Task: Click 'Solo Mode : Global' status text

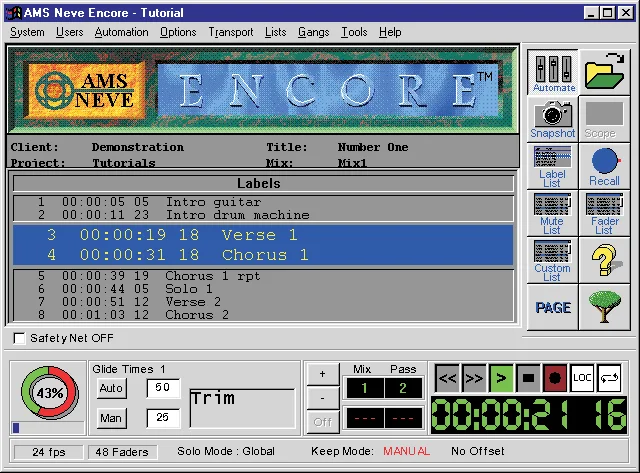Action: click(226, 451)
